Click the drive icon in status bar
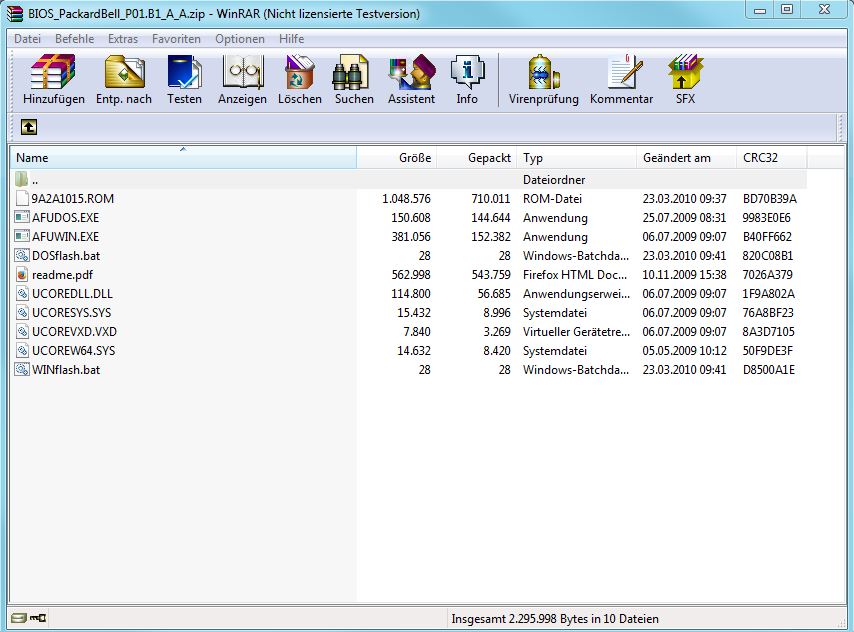The width and height of the screenshot is (854, 632). 19,618
